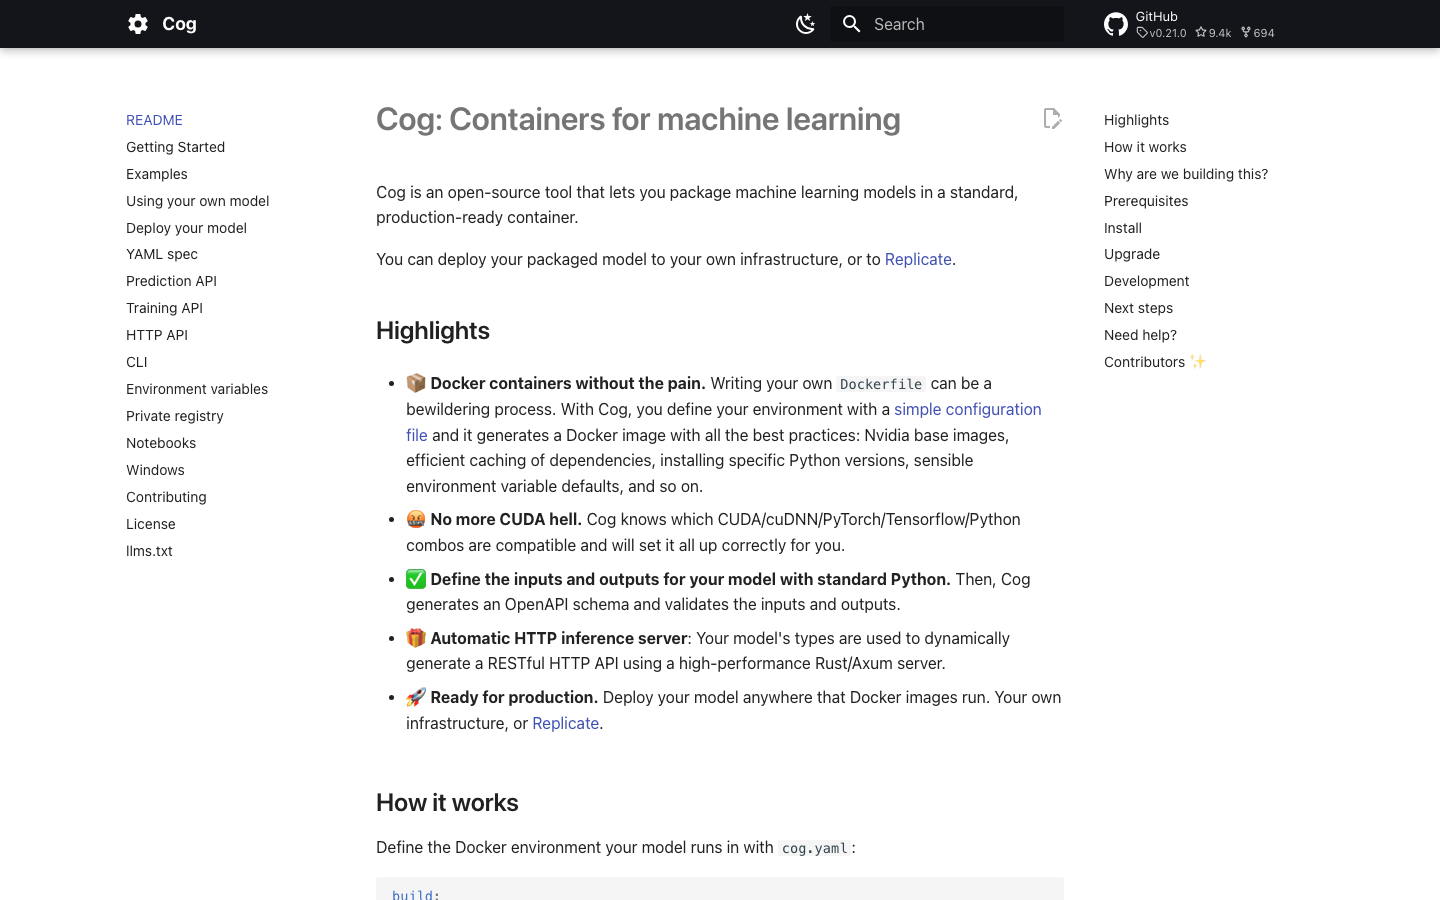Jump to the Contributors section
Viewport: 1440px width, 900px height.
1155,362
